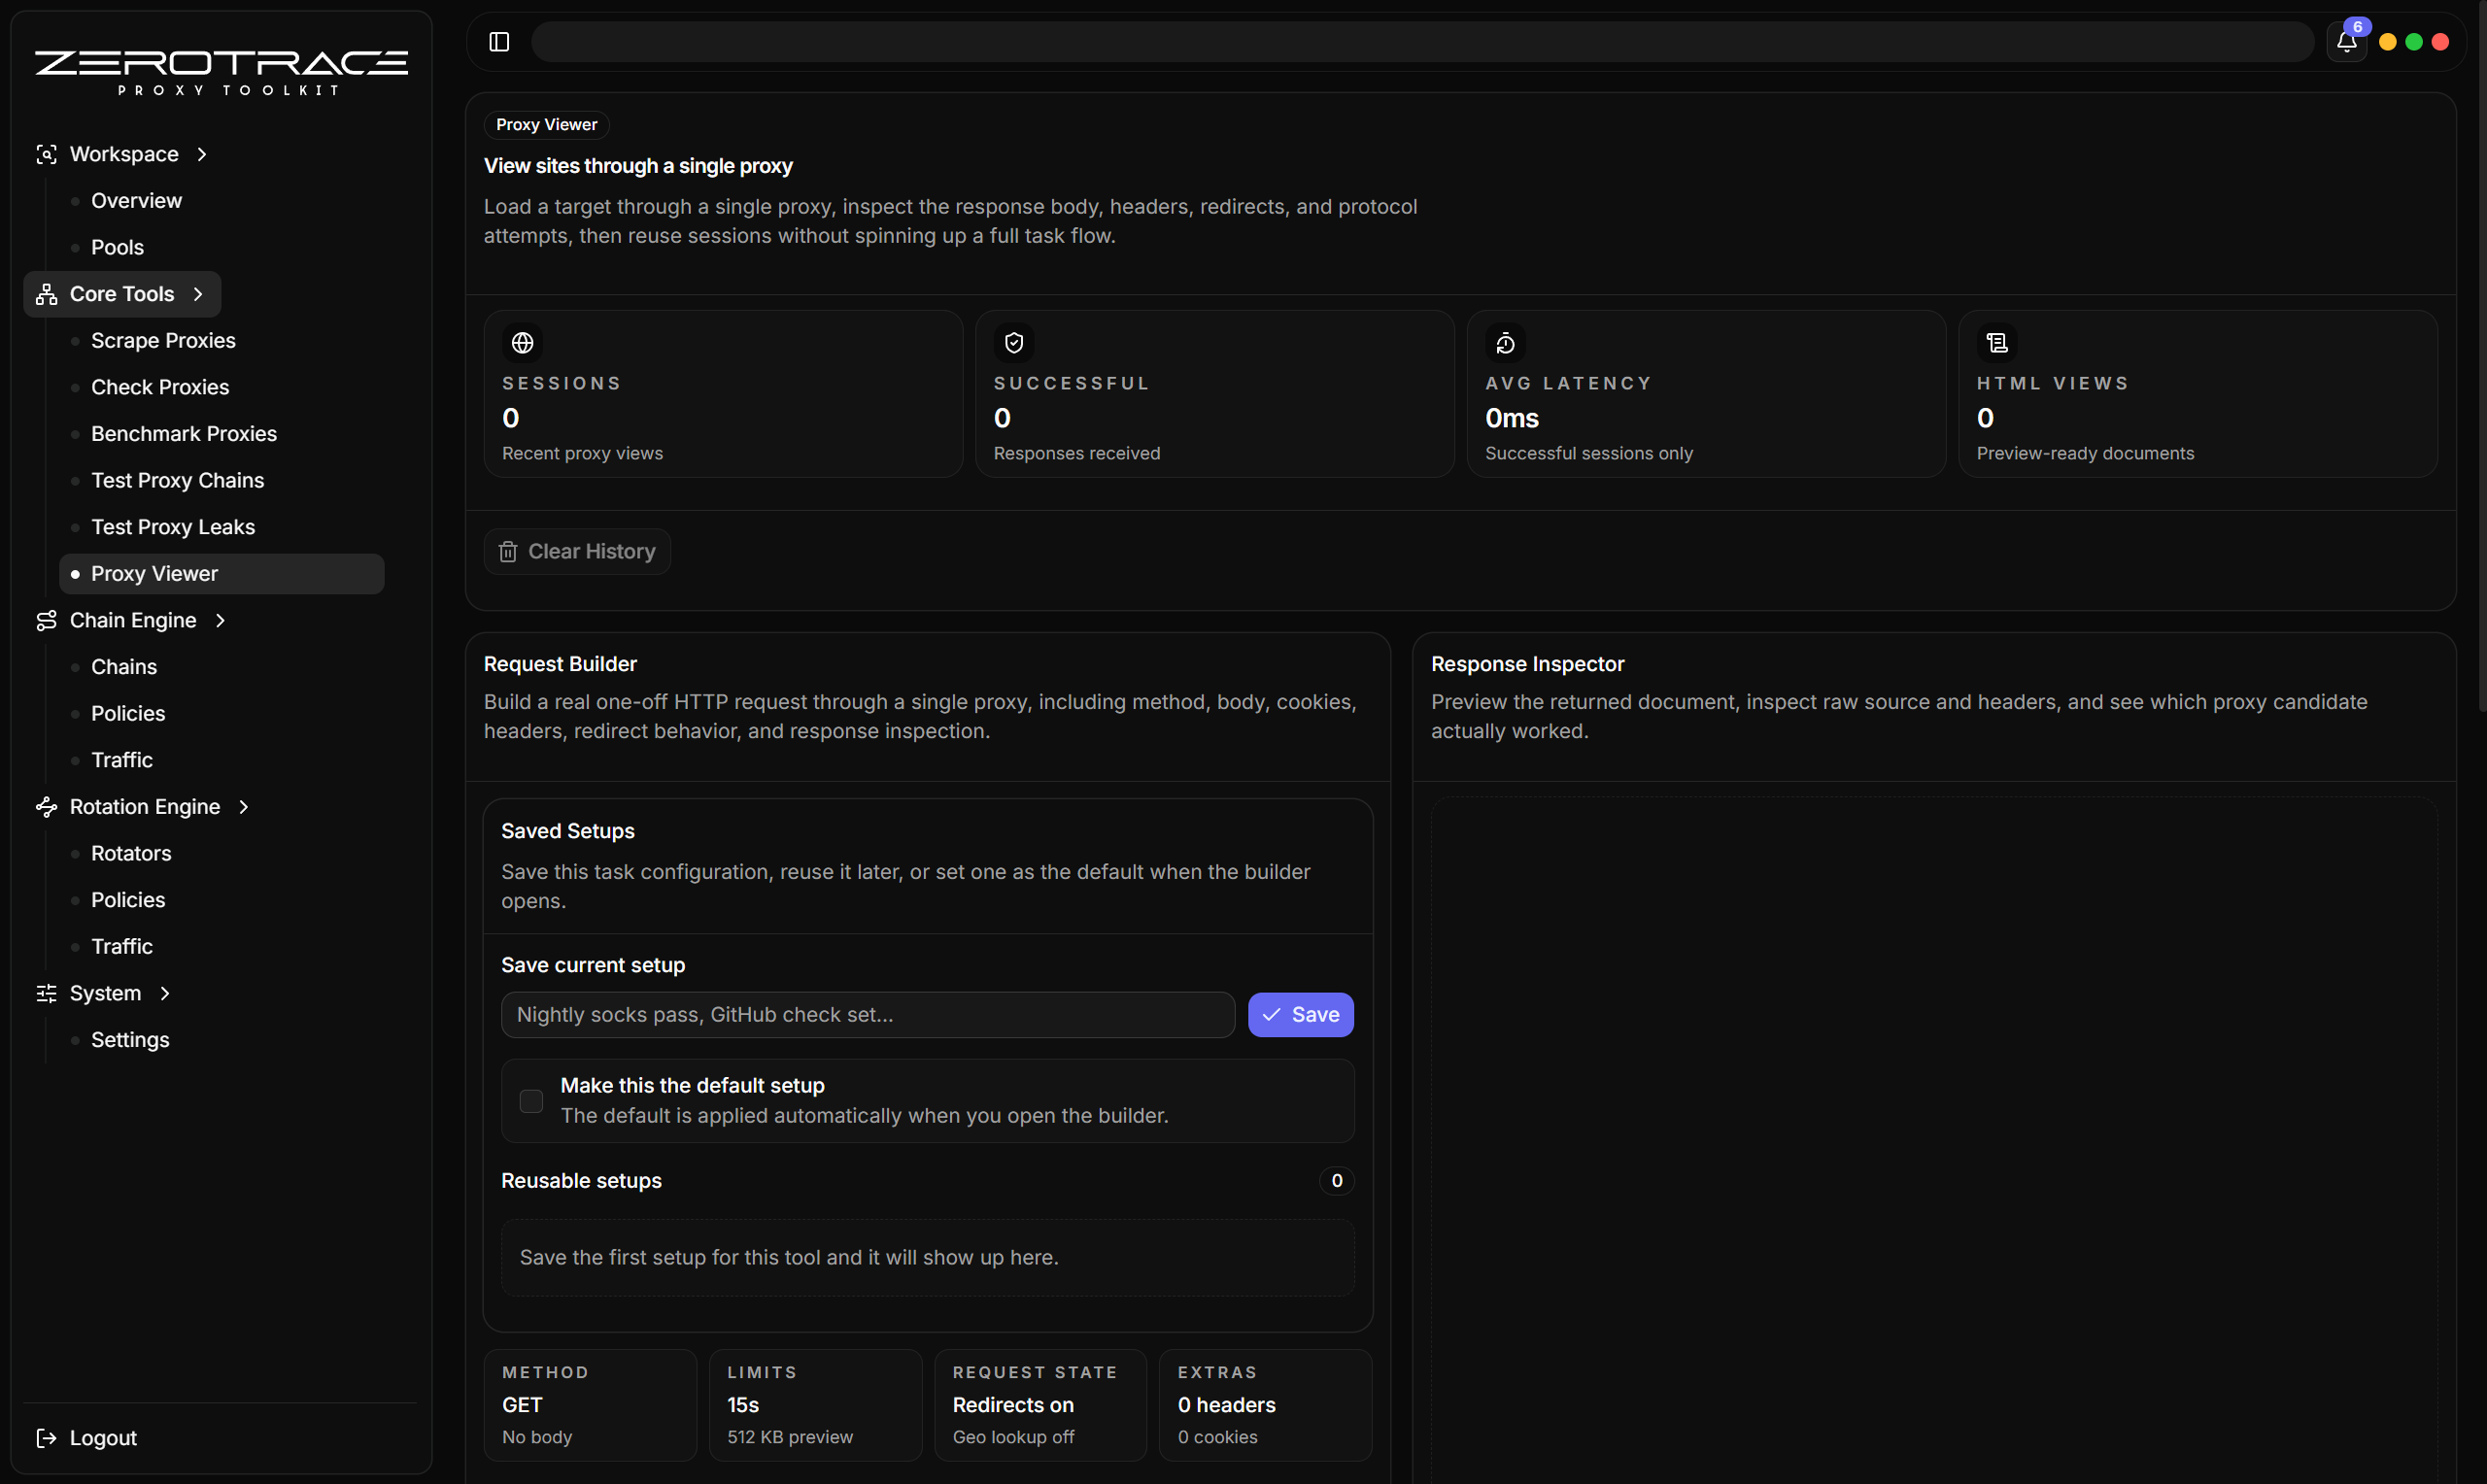Click the Avg Latency stopwatch icon
Image resolution: width=2487 pixels, height=1484 pixels.
click(x=1506, y=342)
